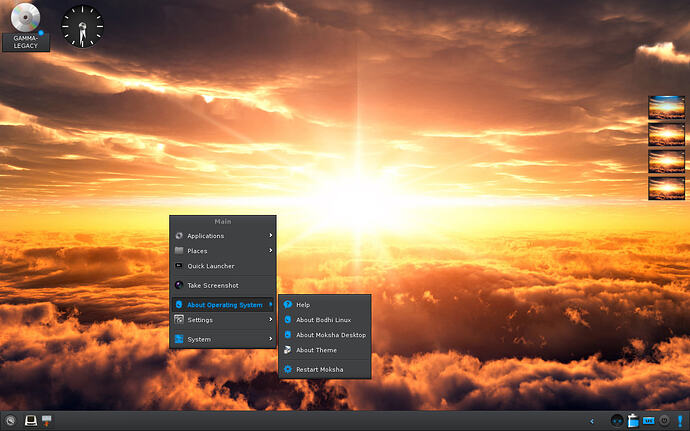Screen dimensions: 690x431
Task: Switch to the second virtual desktop thumbnail
Action: 666,134
